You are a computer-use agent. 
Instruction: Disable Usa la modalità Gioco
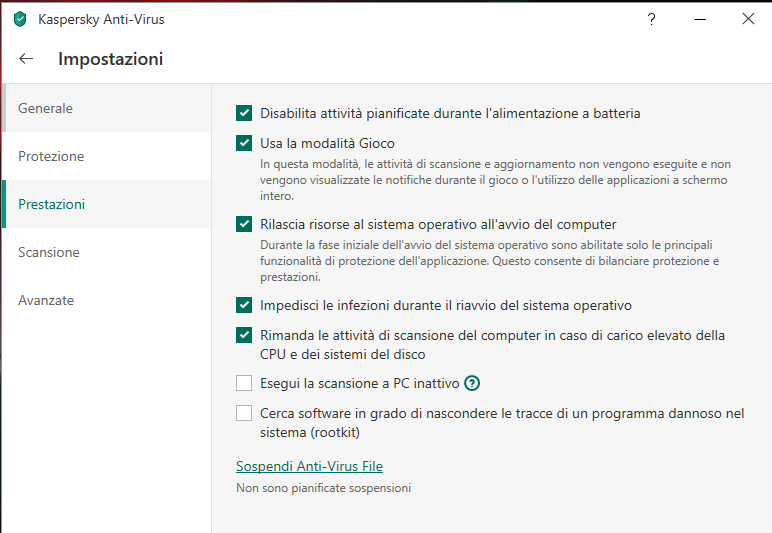tap(244, 143)
